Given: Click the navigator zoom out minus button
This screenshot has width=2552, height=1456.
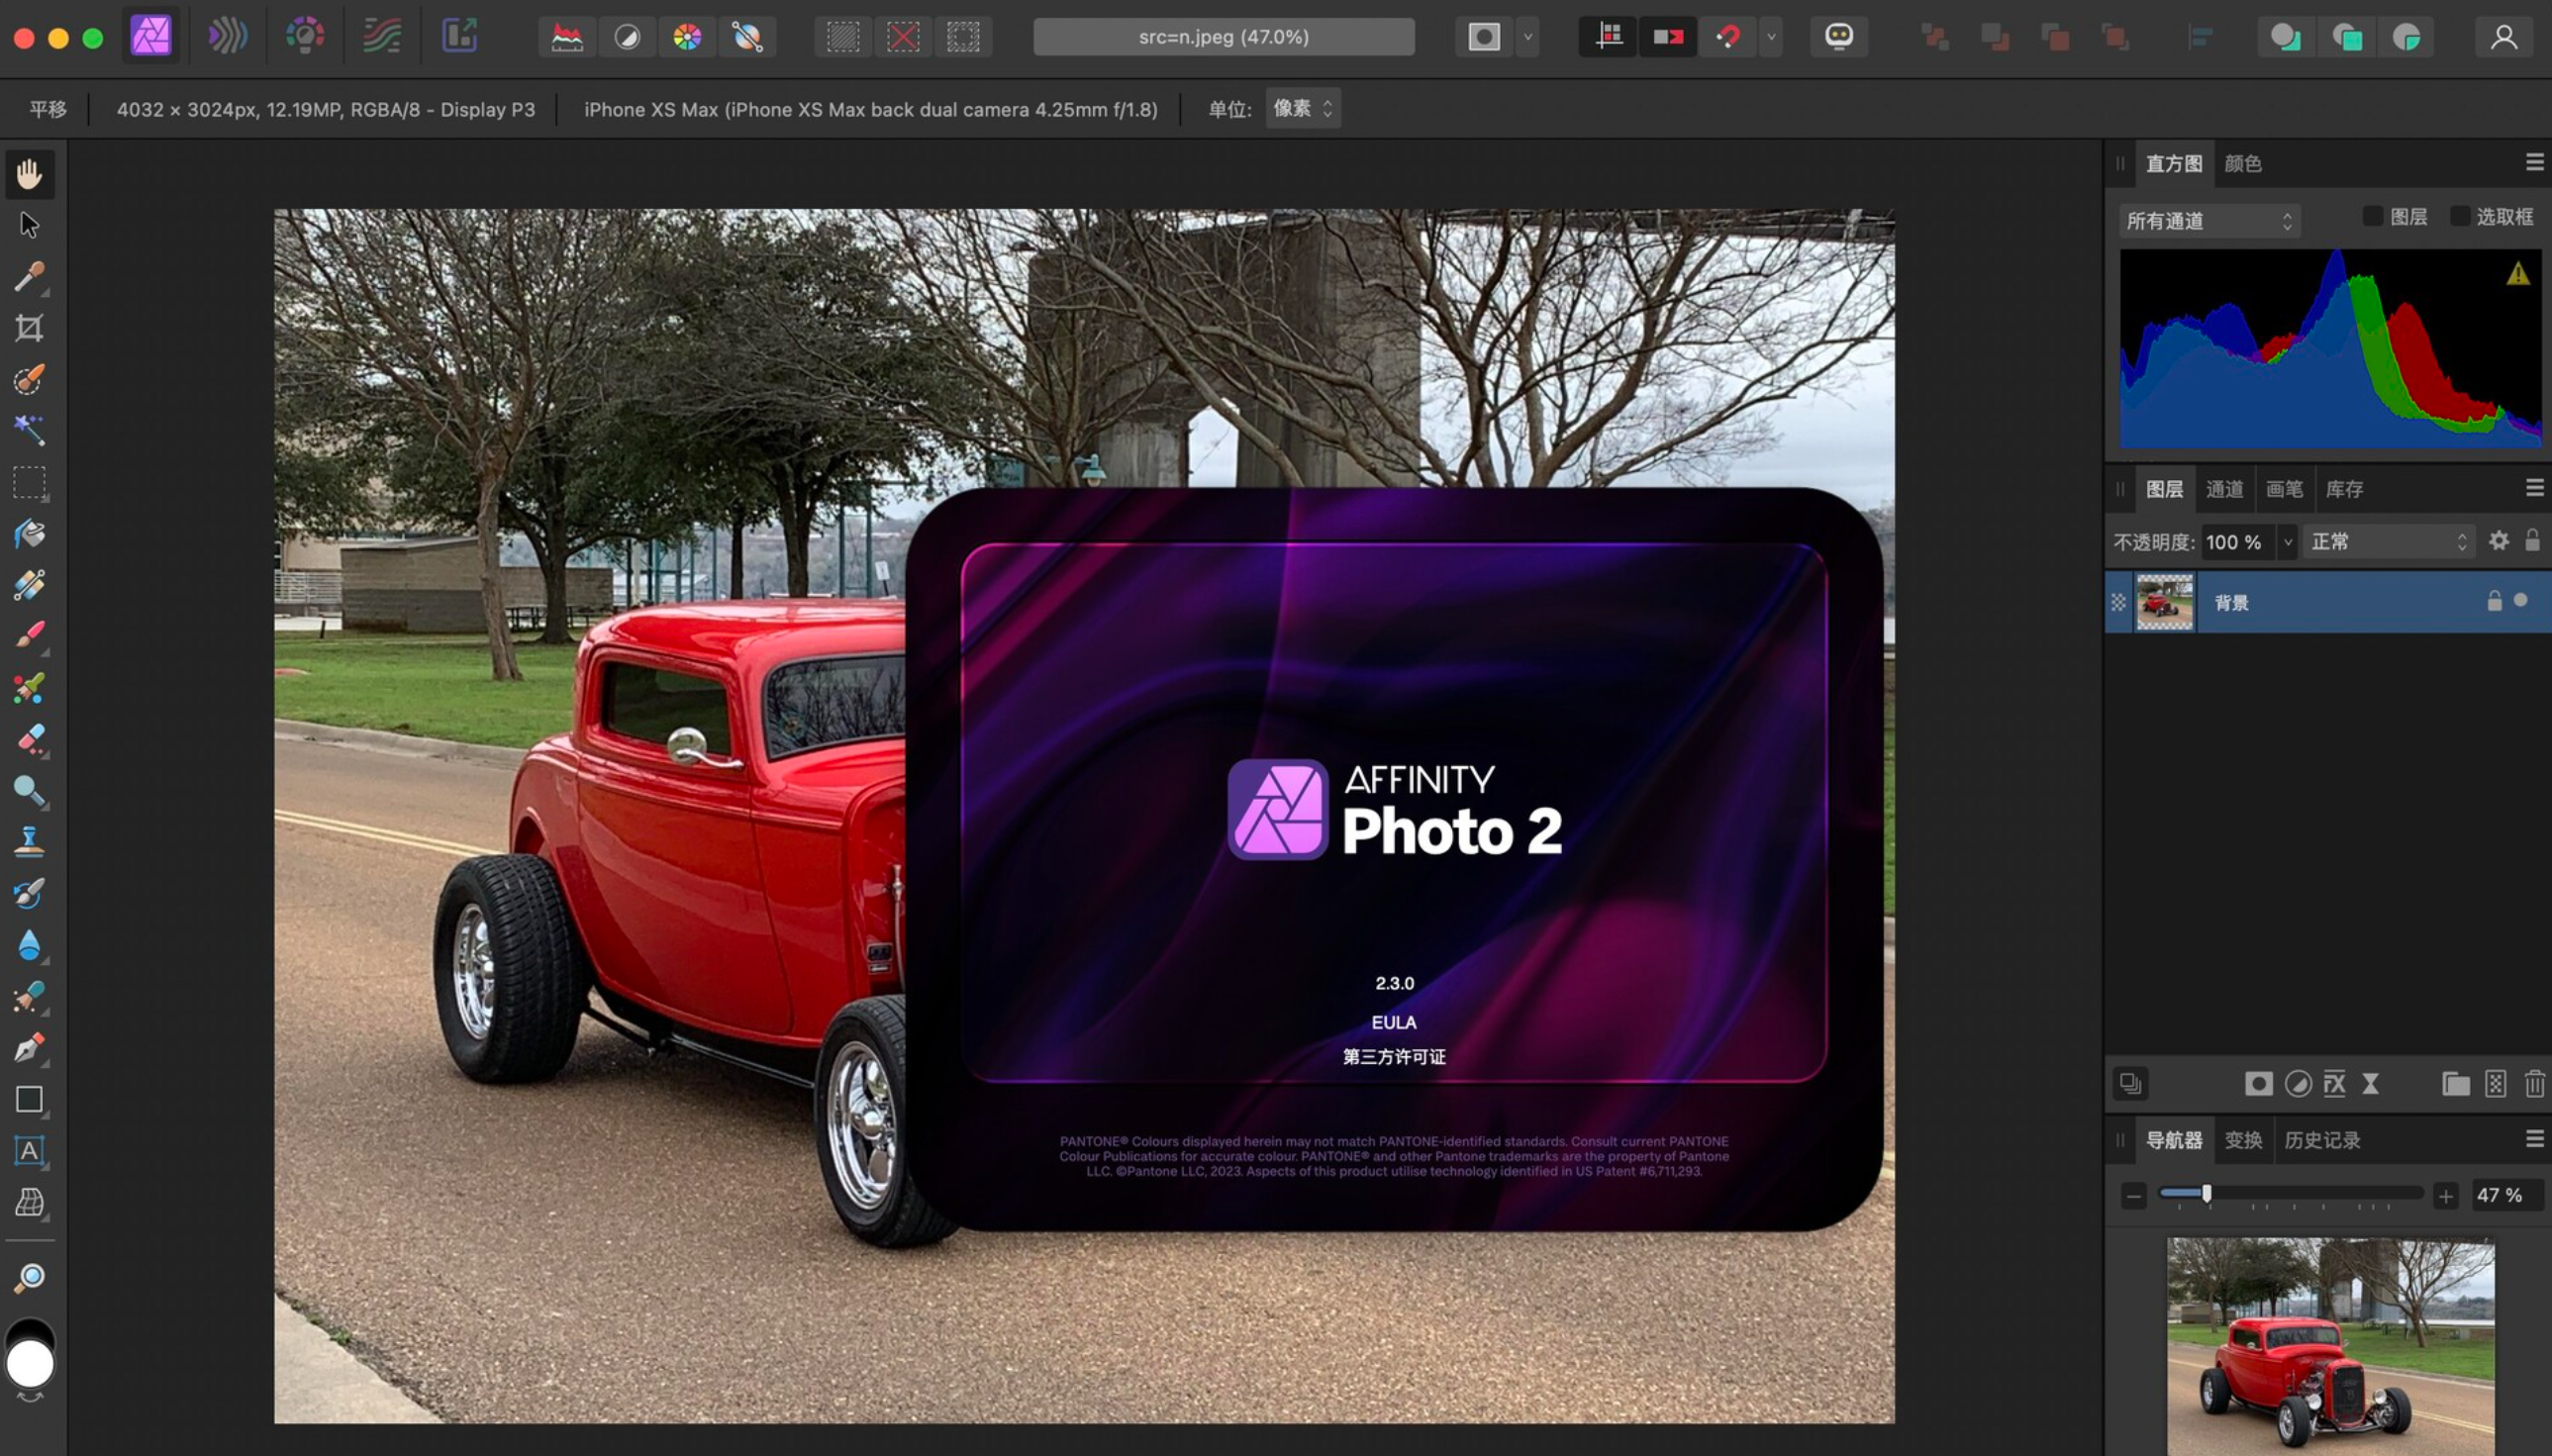Looking at the screenshot, I should [x=2133, y=1195].
